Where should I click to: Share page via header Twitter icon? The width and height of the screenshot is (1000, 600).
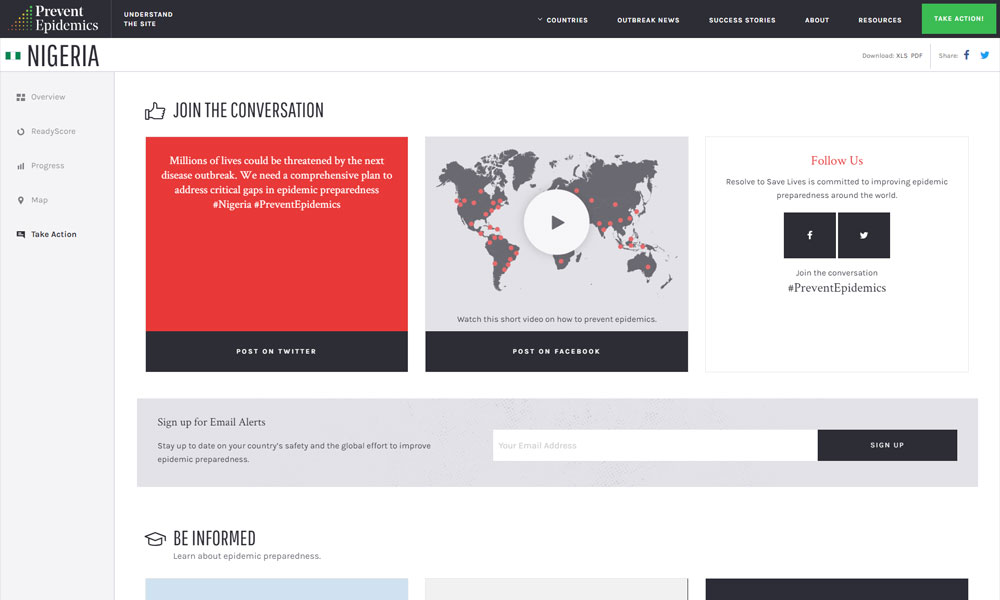(985, 56)
